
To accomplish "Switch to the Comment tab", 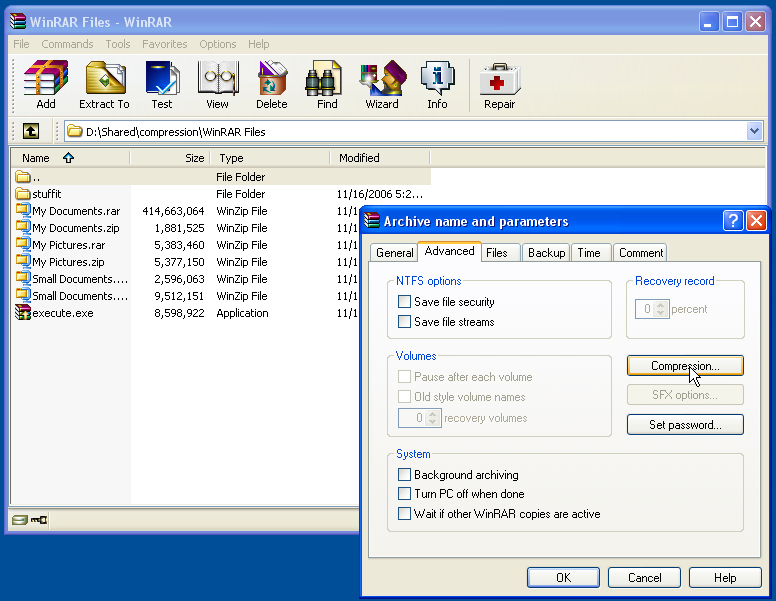I will 641,252.
